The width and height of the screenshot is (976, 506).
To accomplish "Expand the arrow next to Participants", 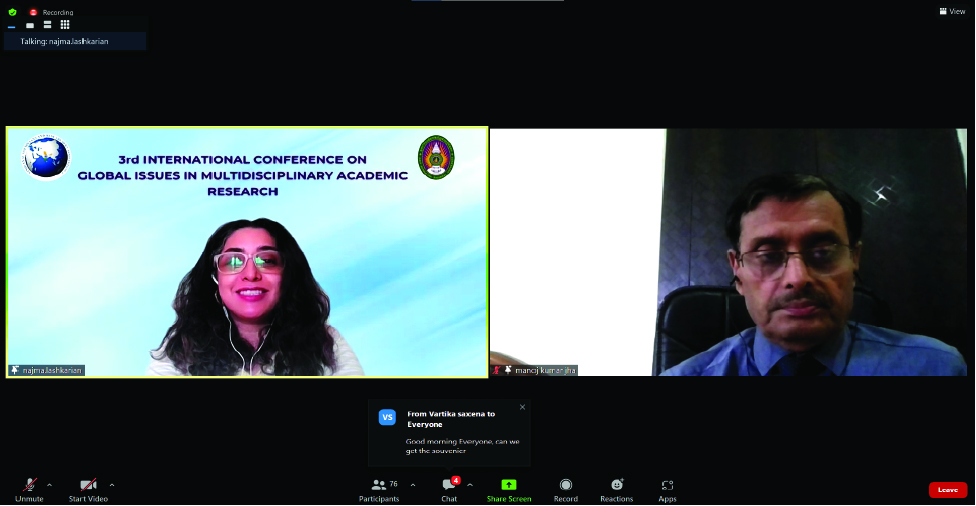I will (x=413, y=485).
